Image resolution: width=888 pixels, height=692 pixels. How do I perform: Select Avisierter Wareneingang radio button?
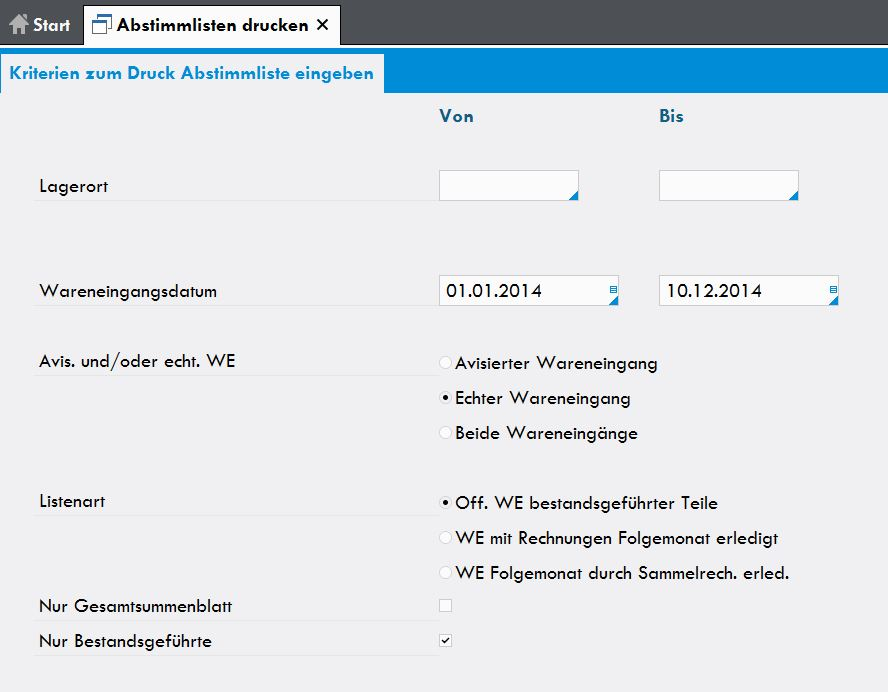coord(446,362)
